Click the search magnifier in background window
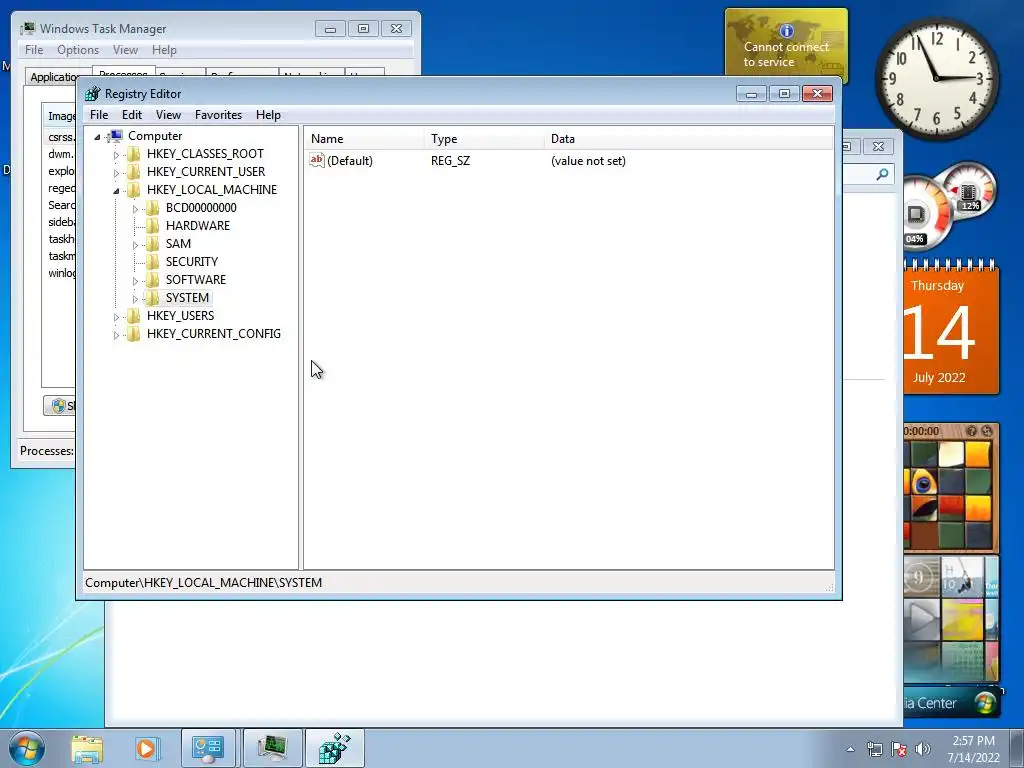Screen dimensions: 1024x768 click(882, 174)
